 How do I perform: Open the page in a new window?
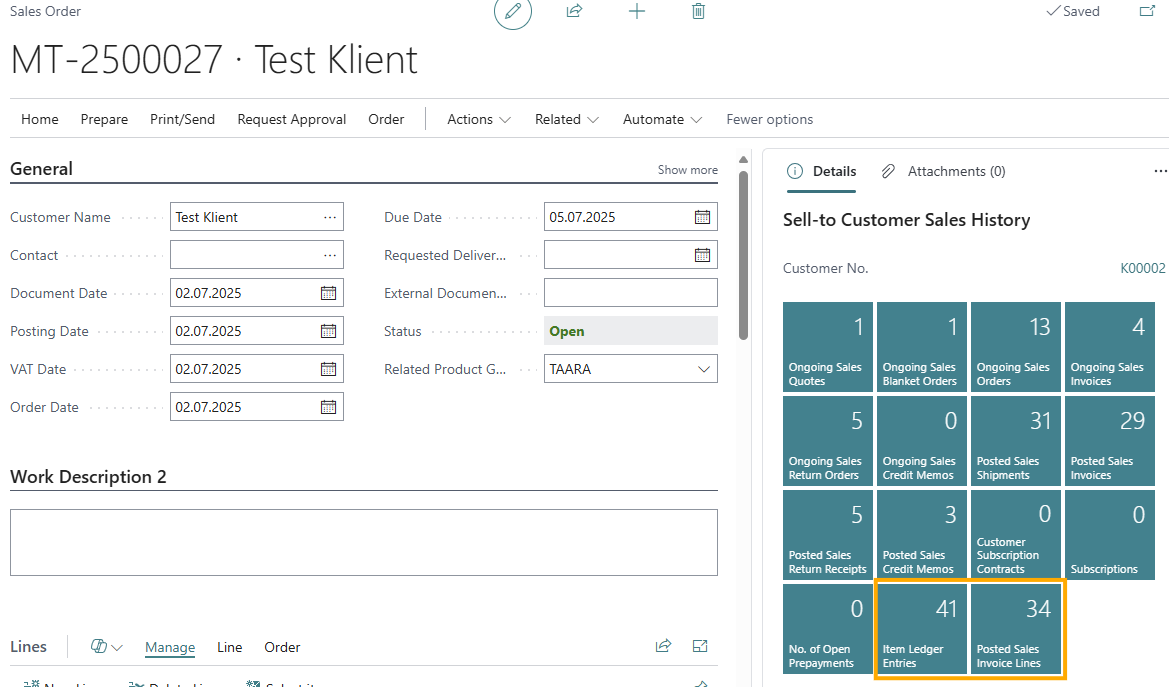[1147, 11]
